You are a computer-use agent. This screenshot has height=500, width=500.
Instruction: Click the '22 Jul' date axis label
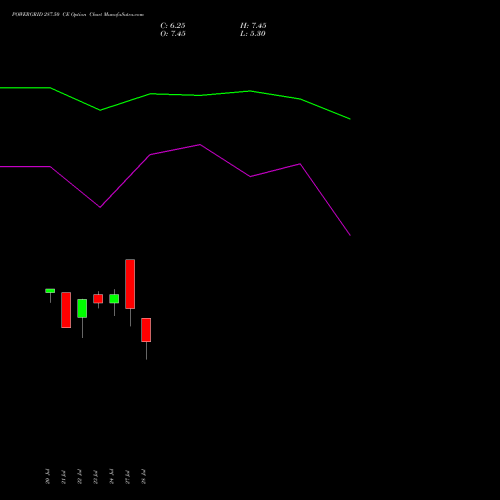(x=80, y=477)
